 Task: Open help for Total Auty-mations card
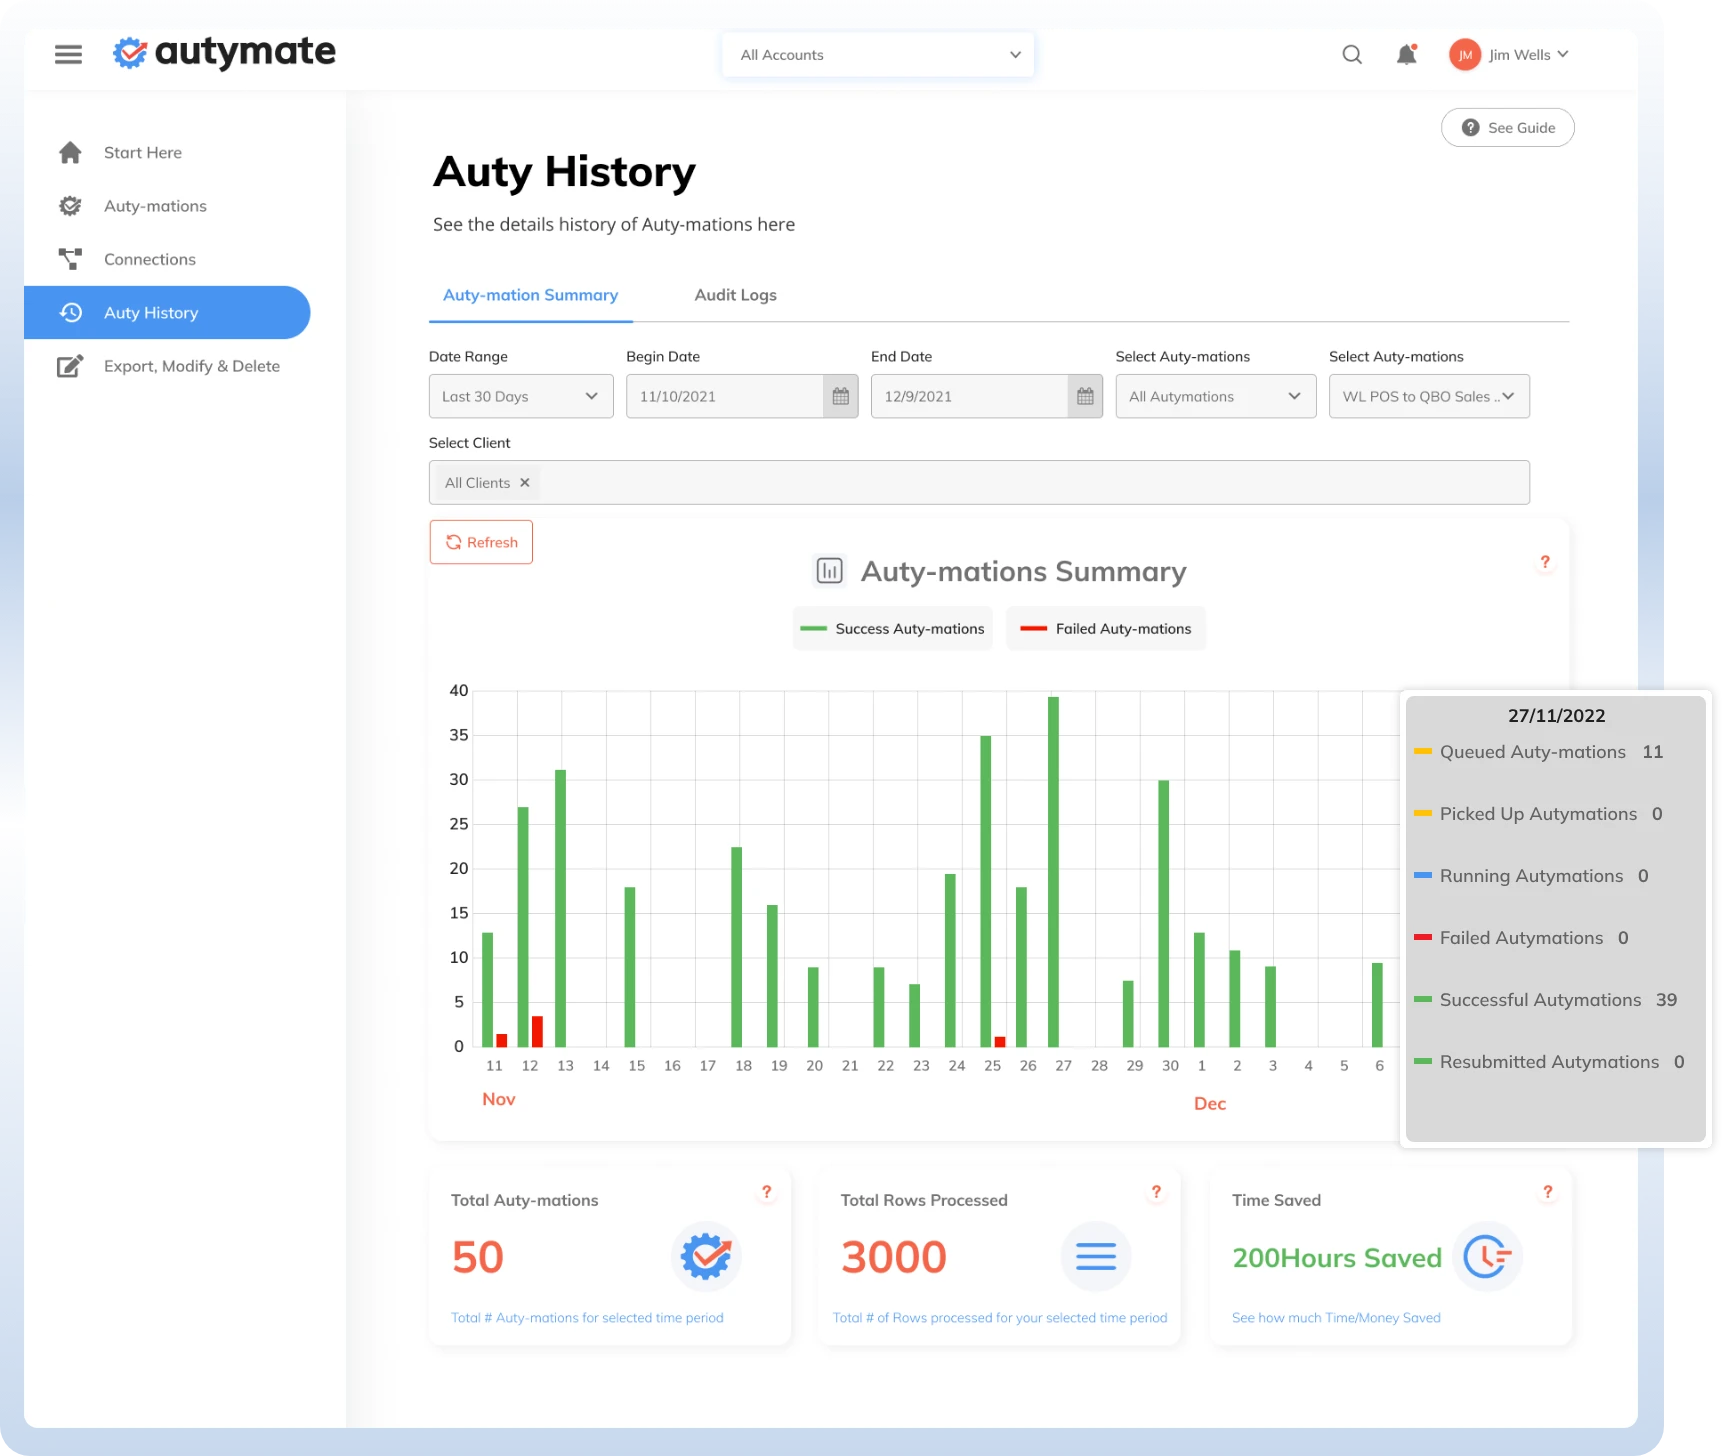click(x=767, y=1192)
